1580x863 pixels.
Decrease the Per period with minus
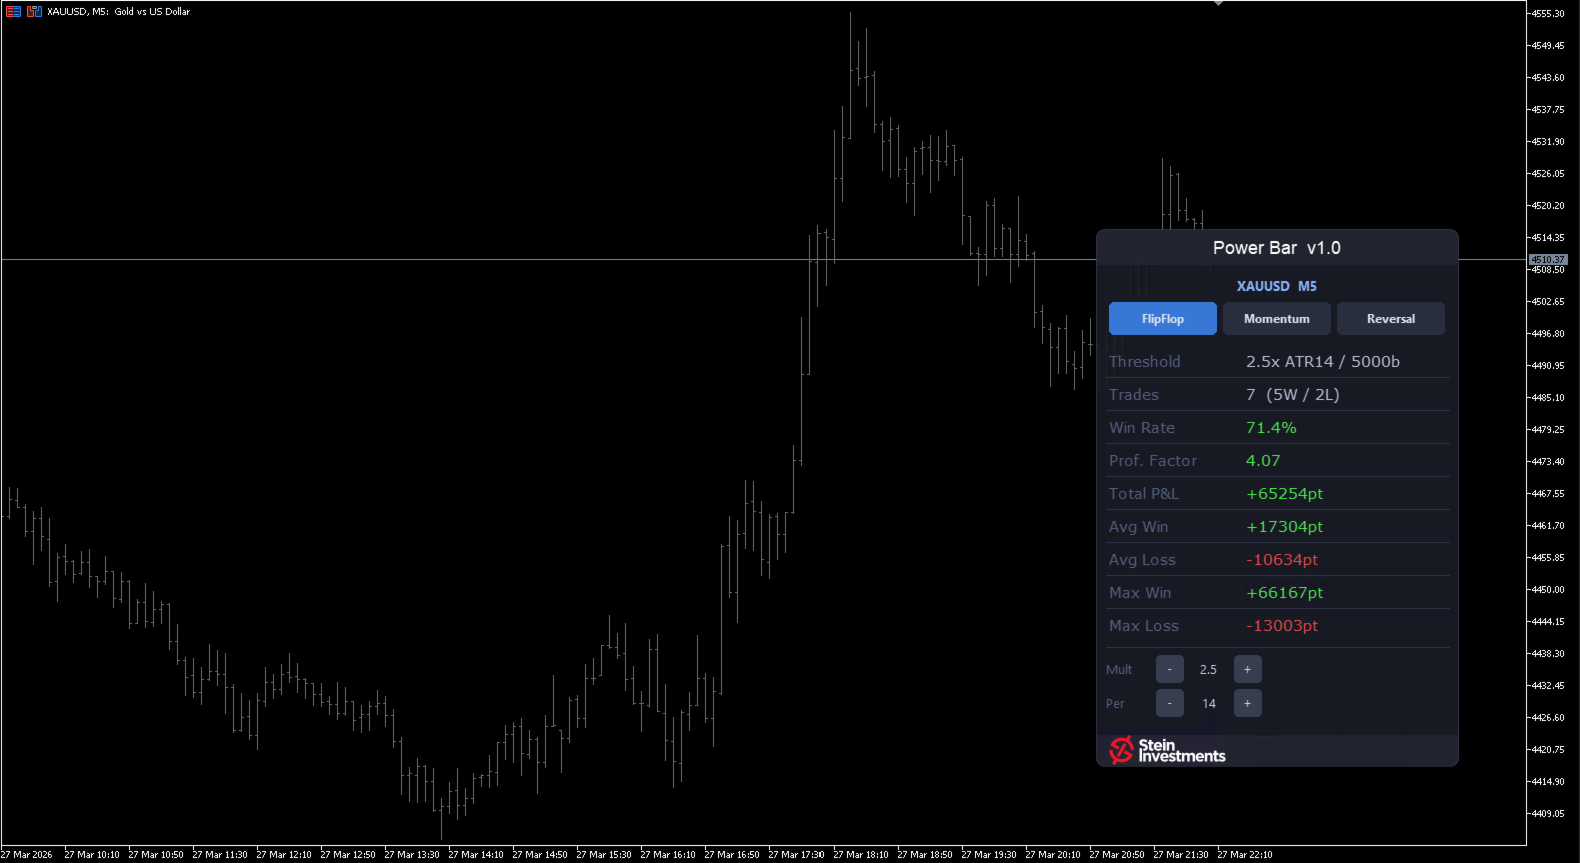click(x=1169, y=703)
